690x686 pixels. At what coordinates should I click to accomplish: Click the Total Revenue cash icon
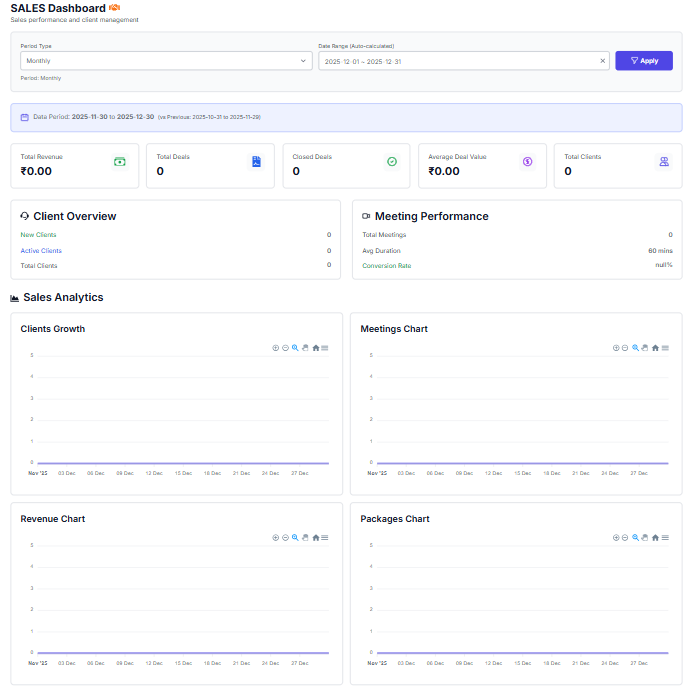click(119, 161)
